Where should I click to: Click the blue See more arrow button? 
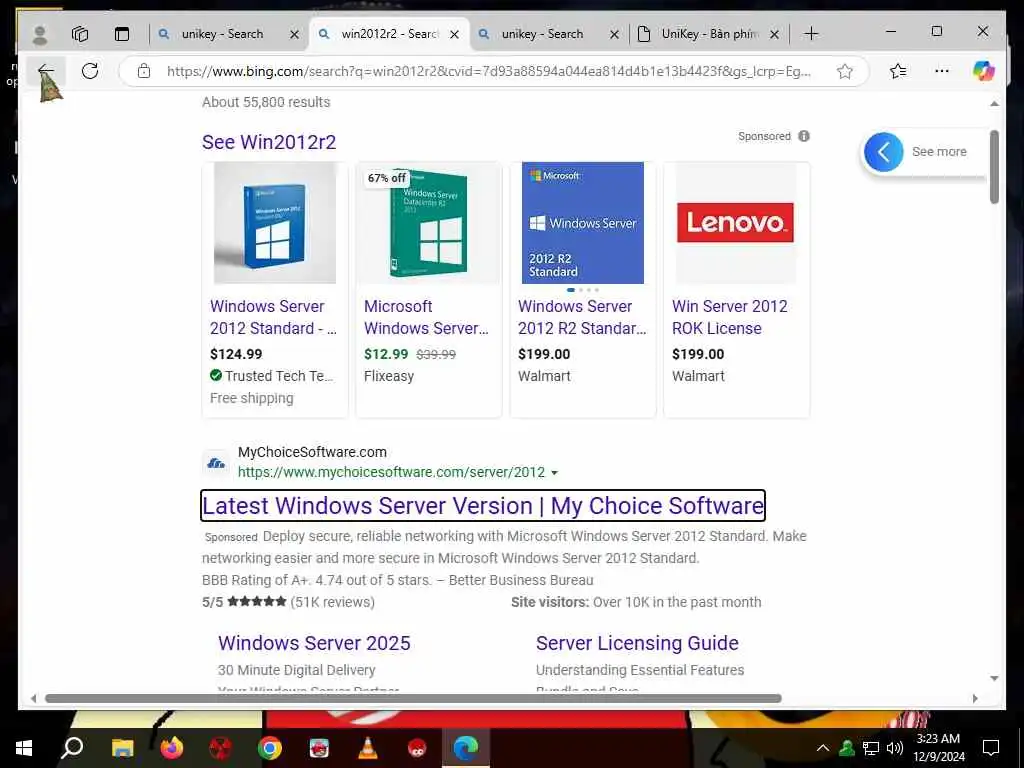(x=883, y=152)
